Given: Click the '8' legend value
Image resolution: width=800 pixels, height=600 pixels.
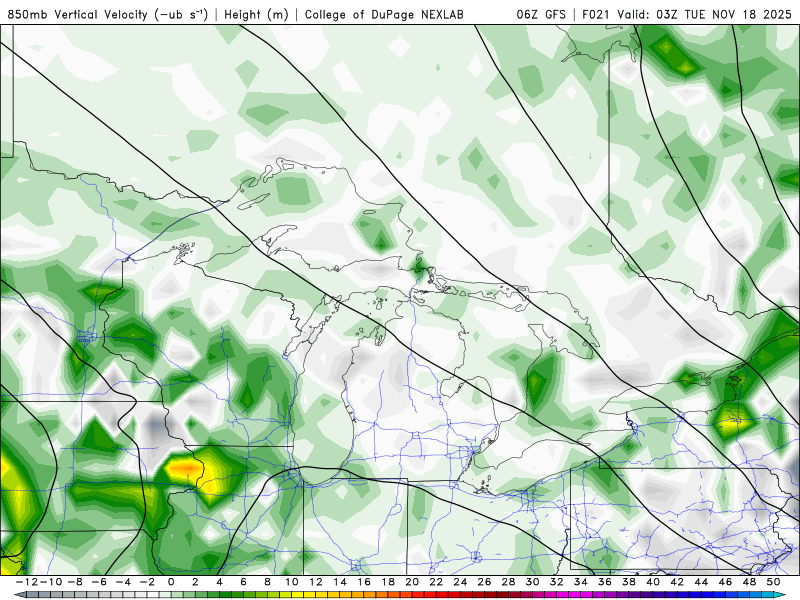Looking at the screenshot, I should point(267,582).
